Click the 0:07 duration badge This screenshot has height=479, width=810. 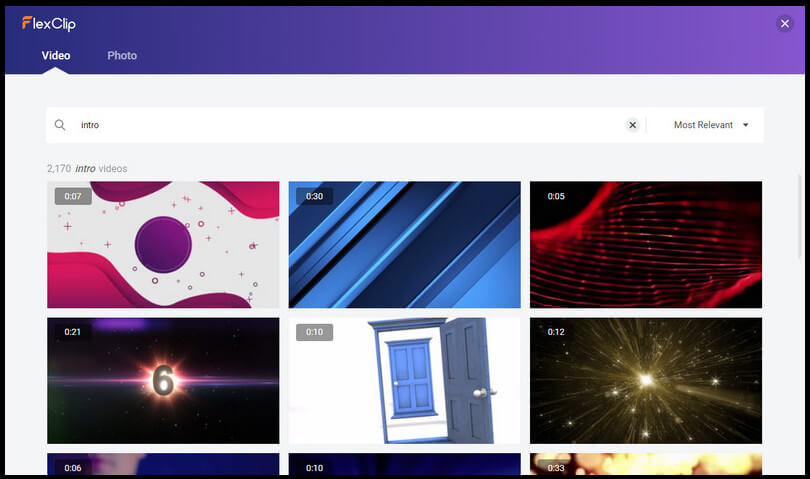point(73,196)
